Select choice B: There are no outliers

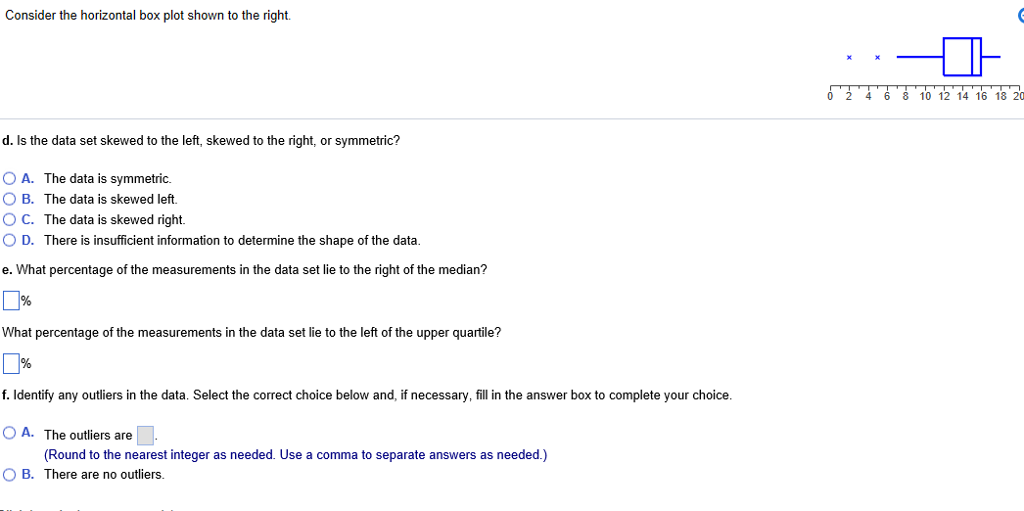(x=10, y=474)
